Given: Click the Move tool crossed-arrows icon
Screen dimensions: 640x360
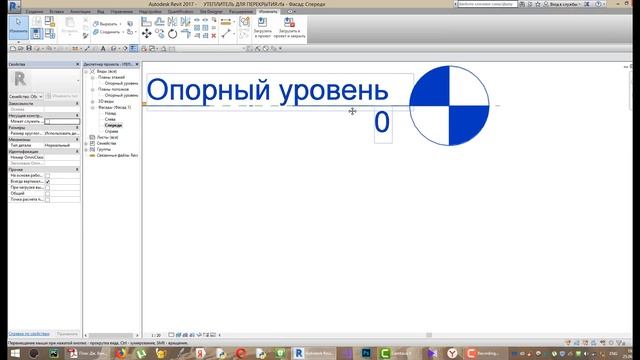Looking at the screenshot, I should pos(146,34).
